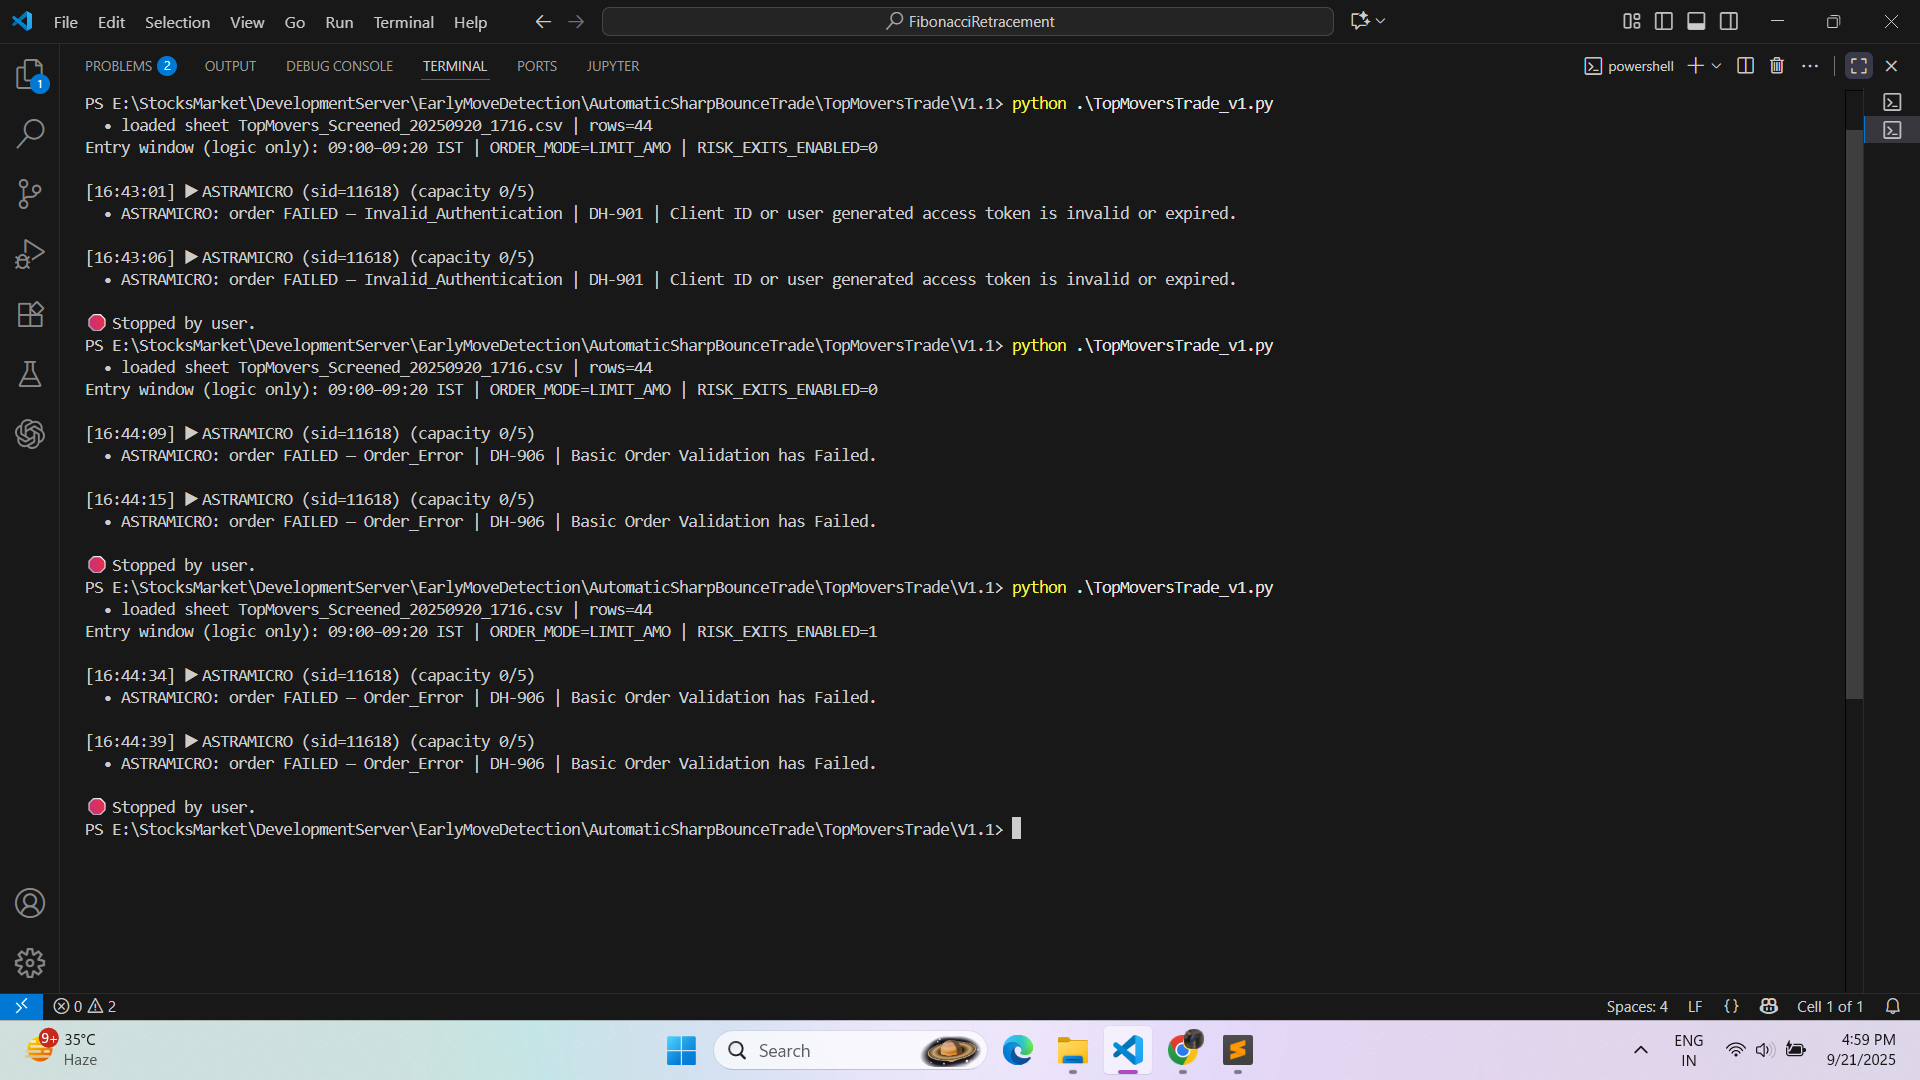Open the Testing flask icon view
Image resolution: width=1920 pixels, height=1080 pixels.
(30, 374)
